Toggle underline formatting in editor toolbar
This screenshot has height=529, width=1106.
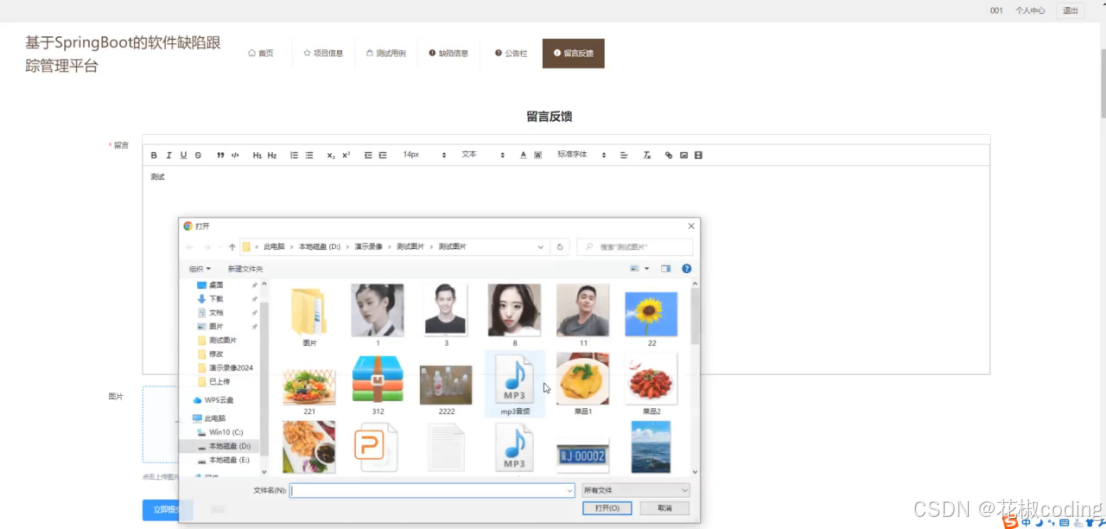(x=183, y=155)
